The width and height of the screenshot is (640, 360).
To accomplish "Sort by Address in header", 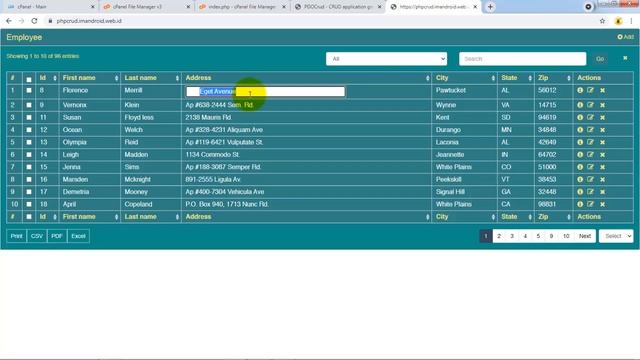I will 307,78.
